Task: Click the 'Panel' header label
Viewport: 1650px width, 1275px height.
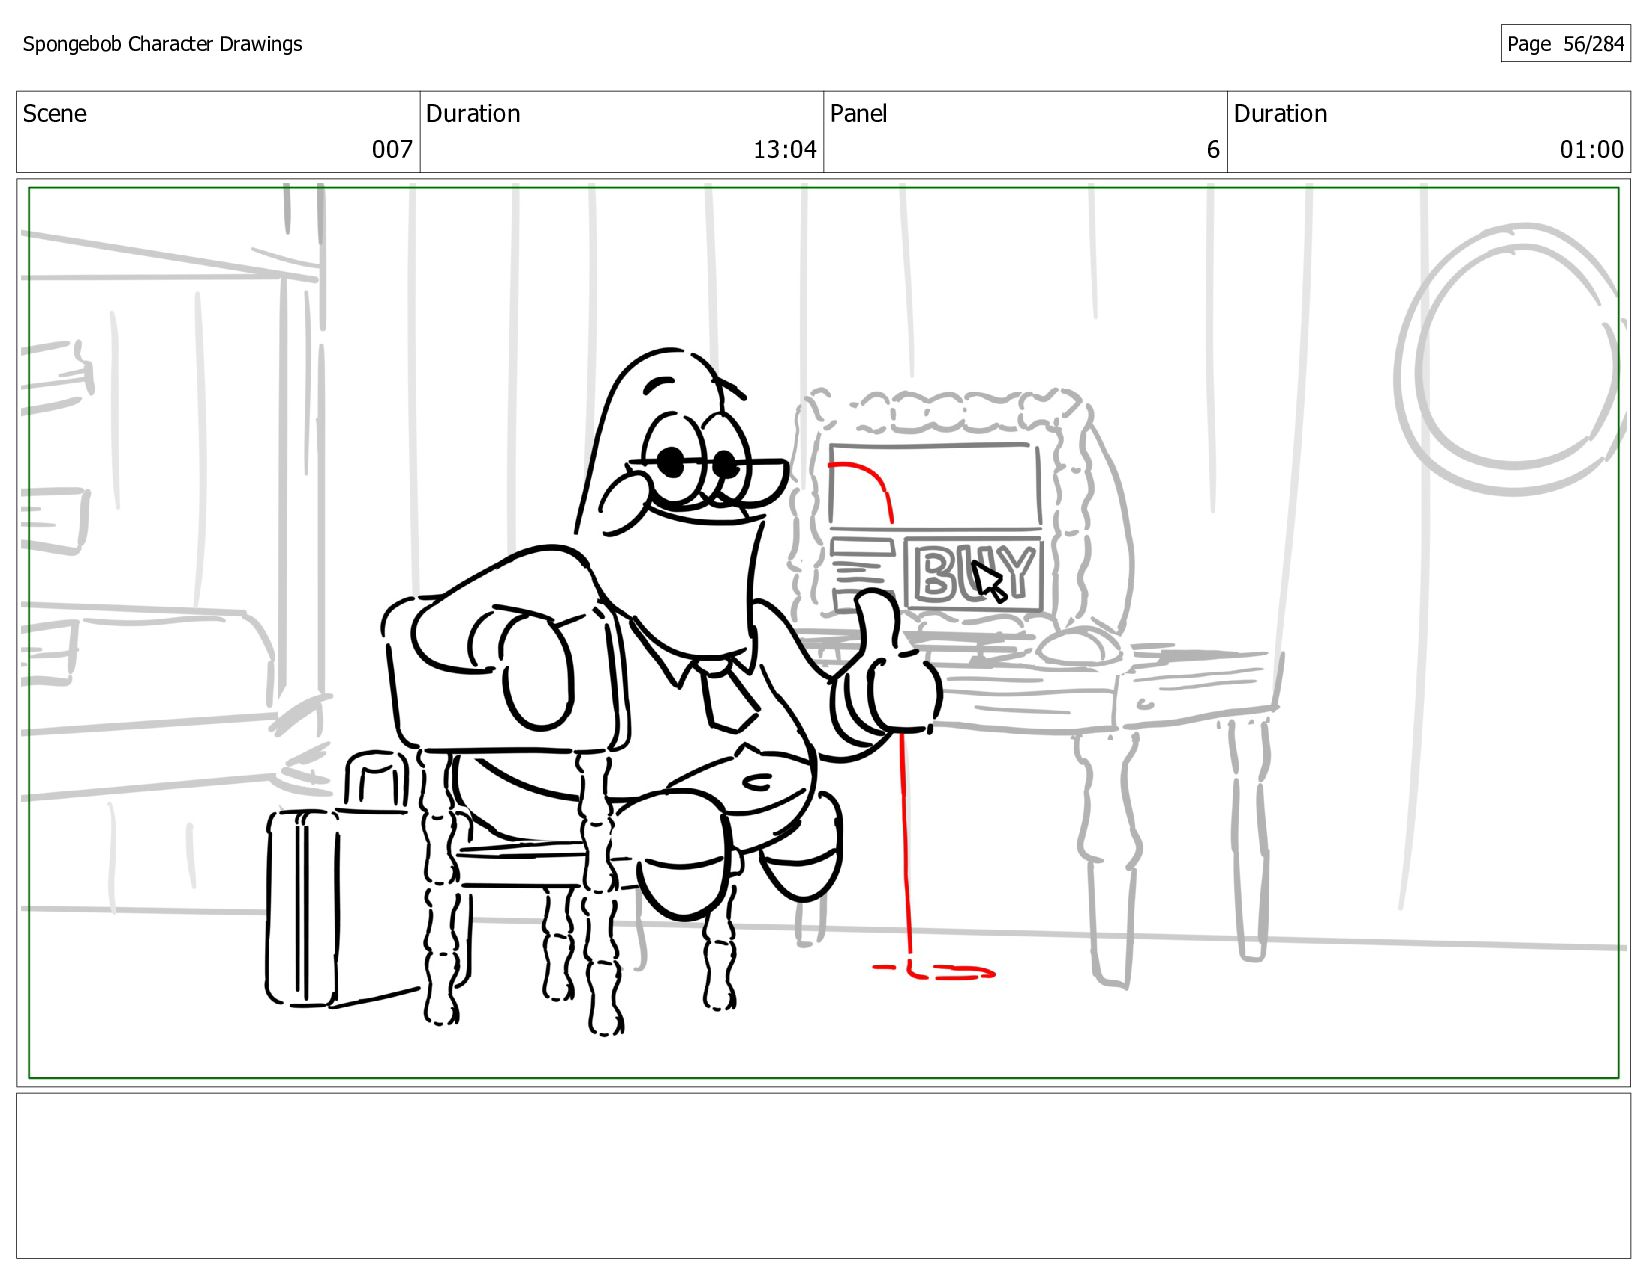Action: point(858,113)
